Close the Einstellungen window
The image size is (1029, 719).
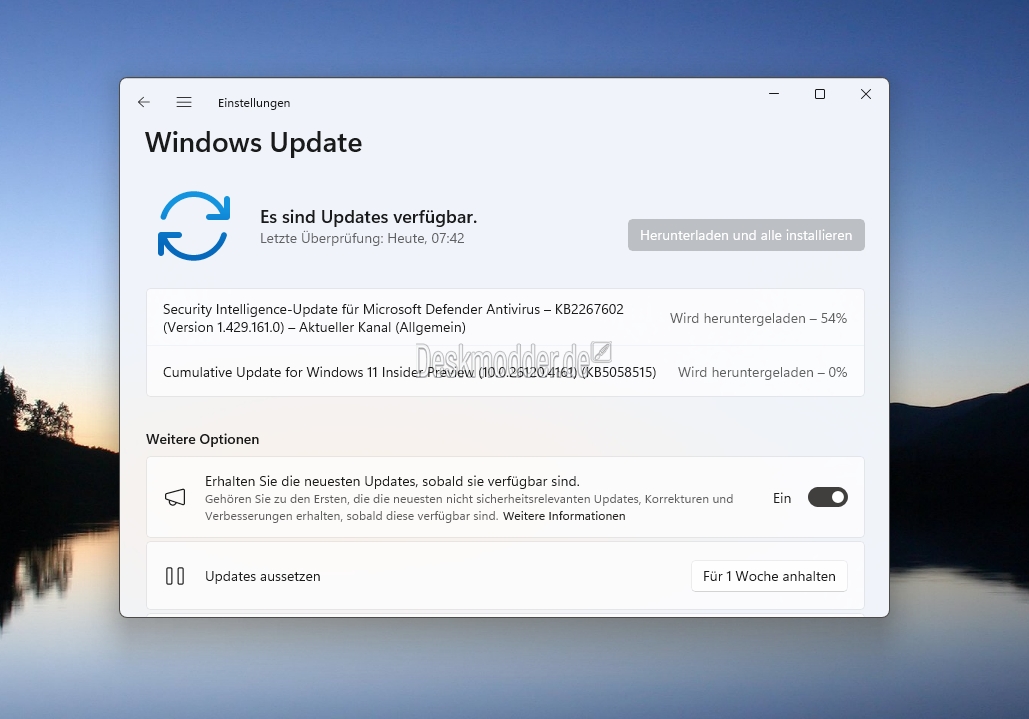pyautogui.click(x=866, y=94)
